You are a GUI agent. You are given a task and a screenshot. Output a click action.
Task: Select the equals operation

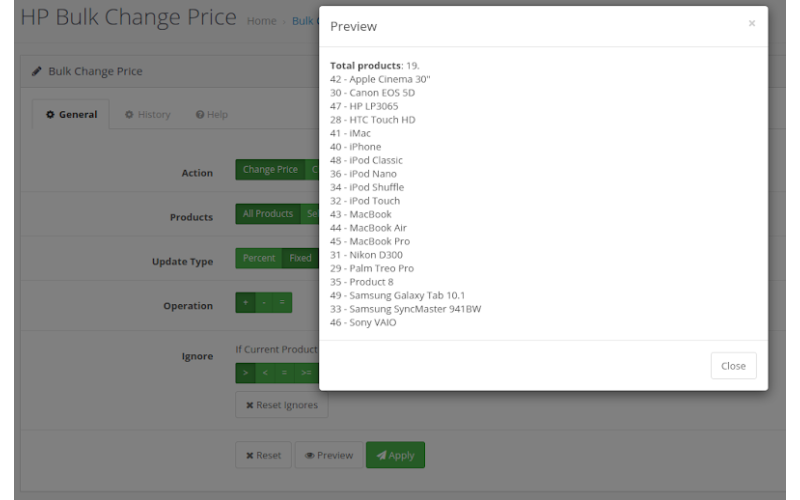(x=282, y=303)
